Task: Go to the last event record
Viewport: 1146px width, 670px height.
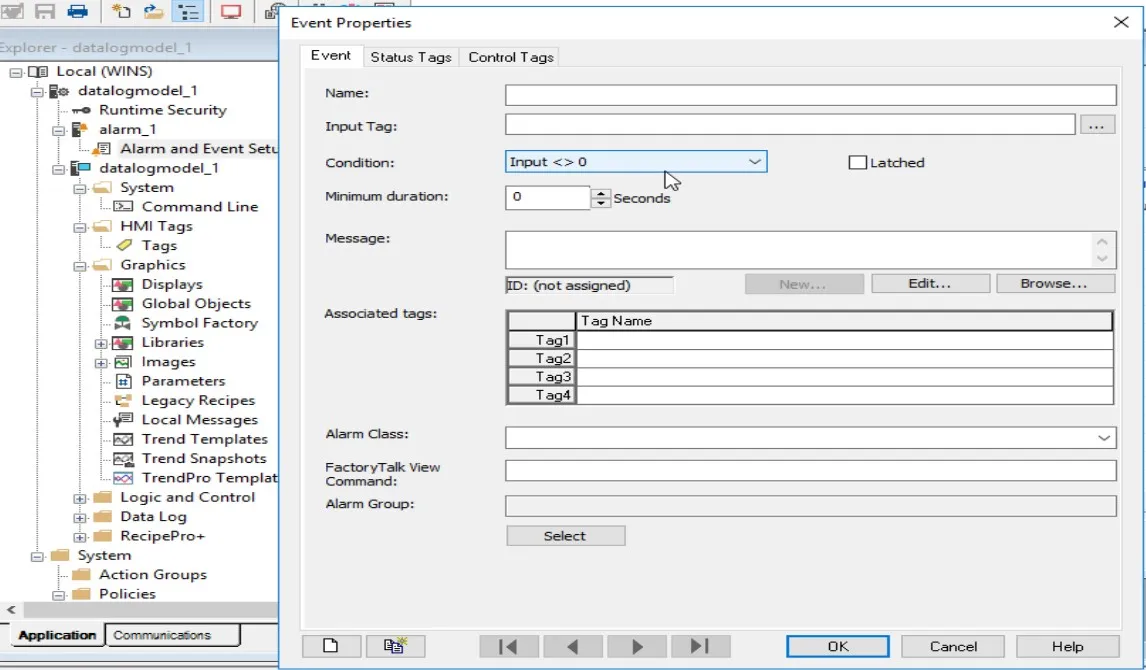Action: coord(700,646)
